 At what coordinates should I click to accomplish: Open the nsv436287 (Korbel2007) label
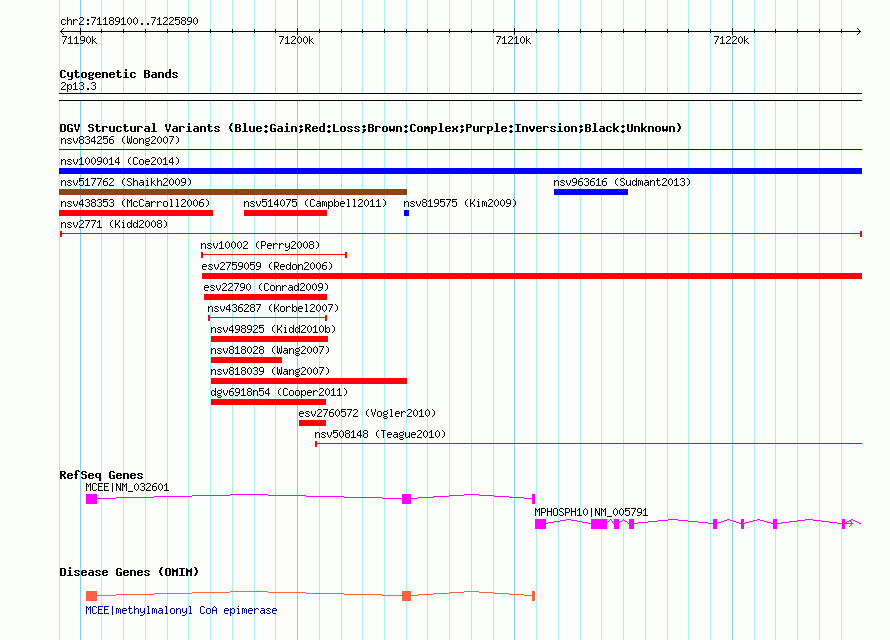click(x=273, y=308)
